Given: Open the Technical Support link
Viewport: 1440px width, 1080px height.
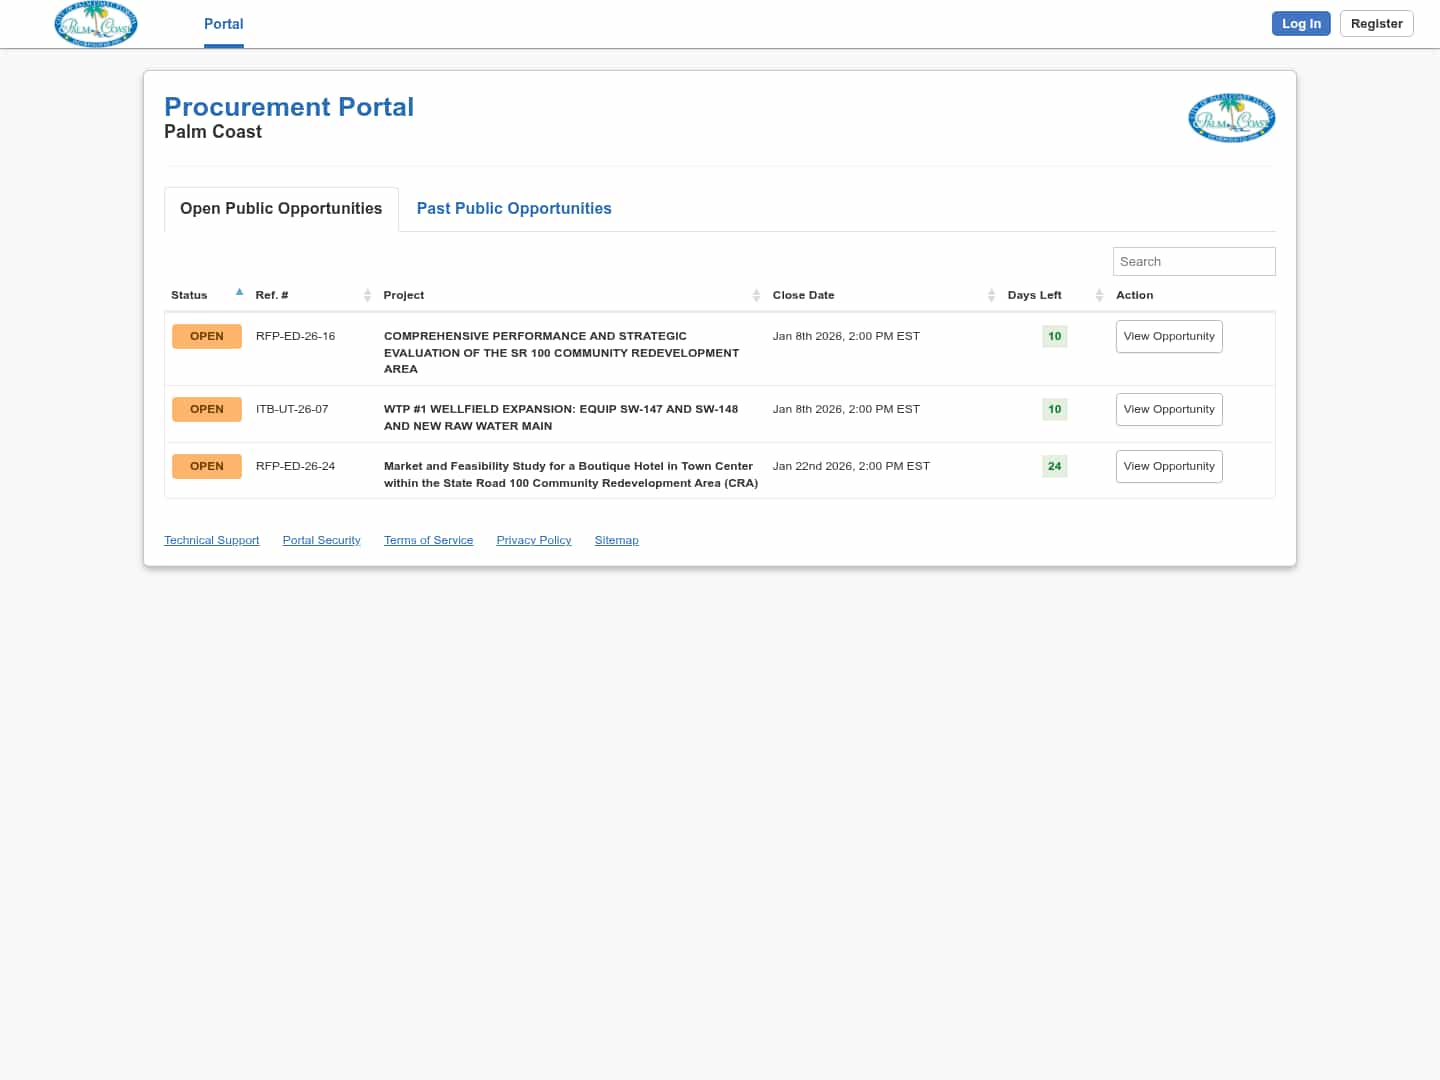Looking at the screenshot, I should click(212, 541).
